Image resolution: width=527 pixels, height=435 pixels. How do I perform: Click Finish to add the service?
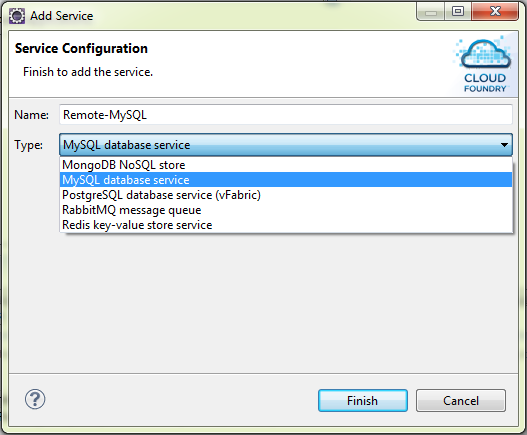(363, 400)
